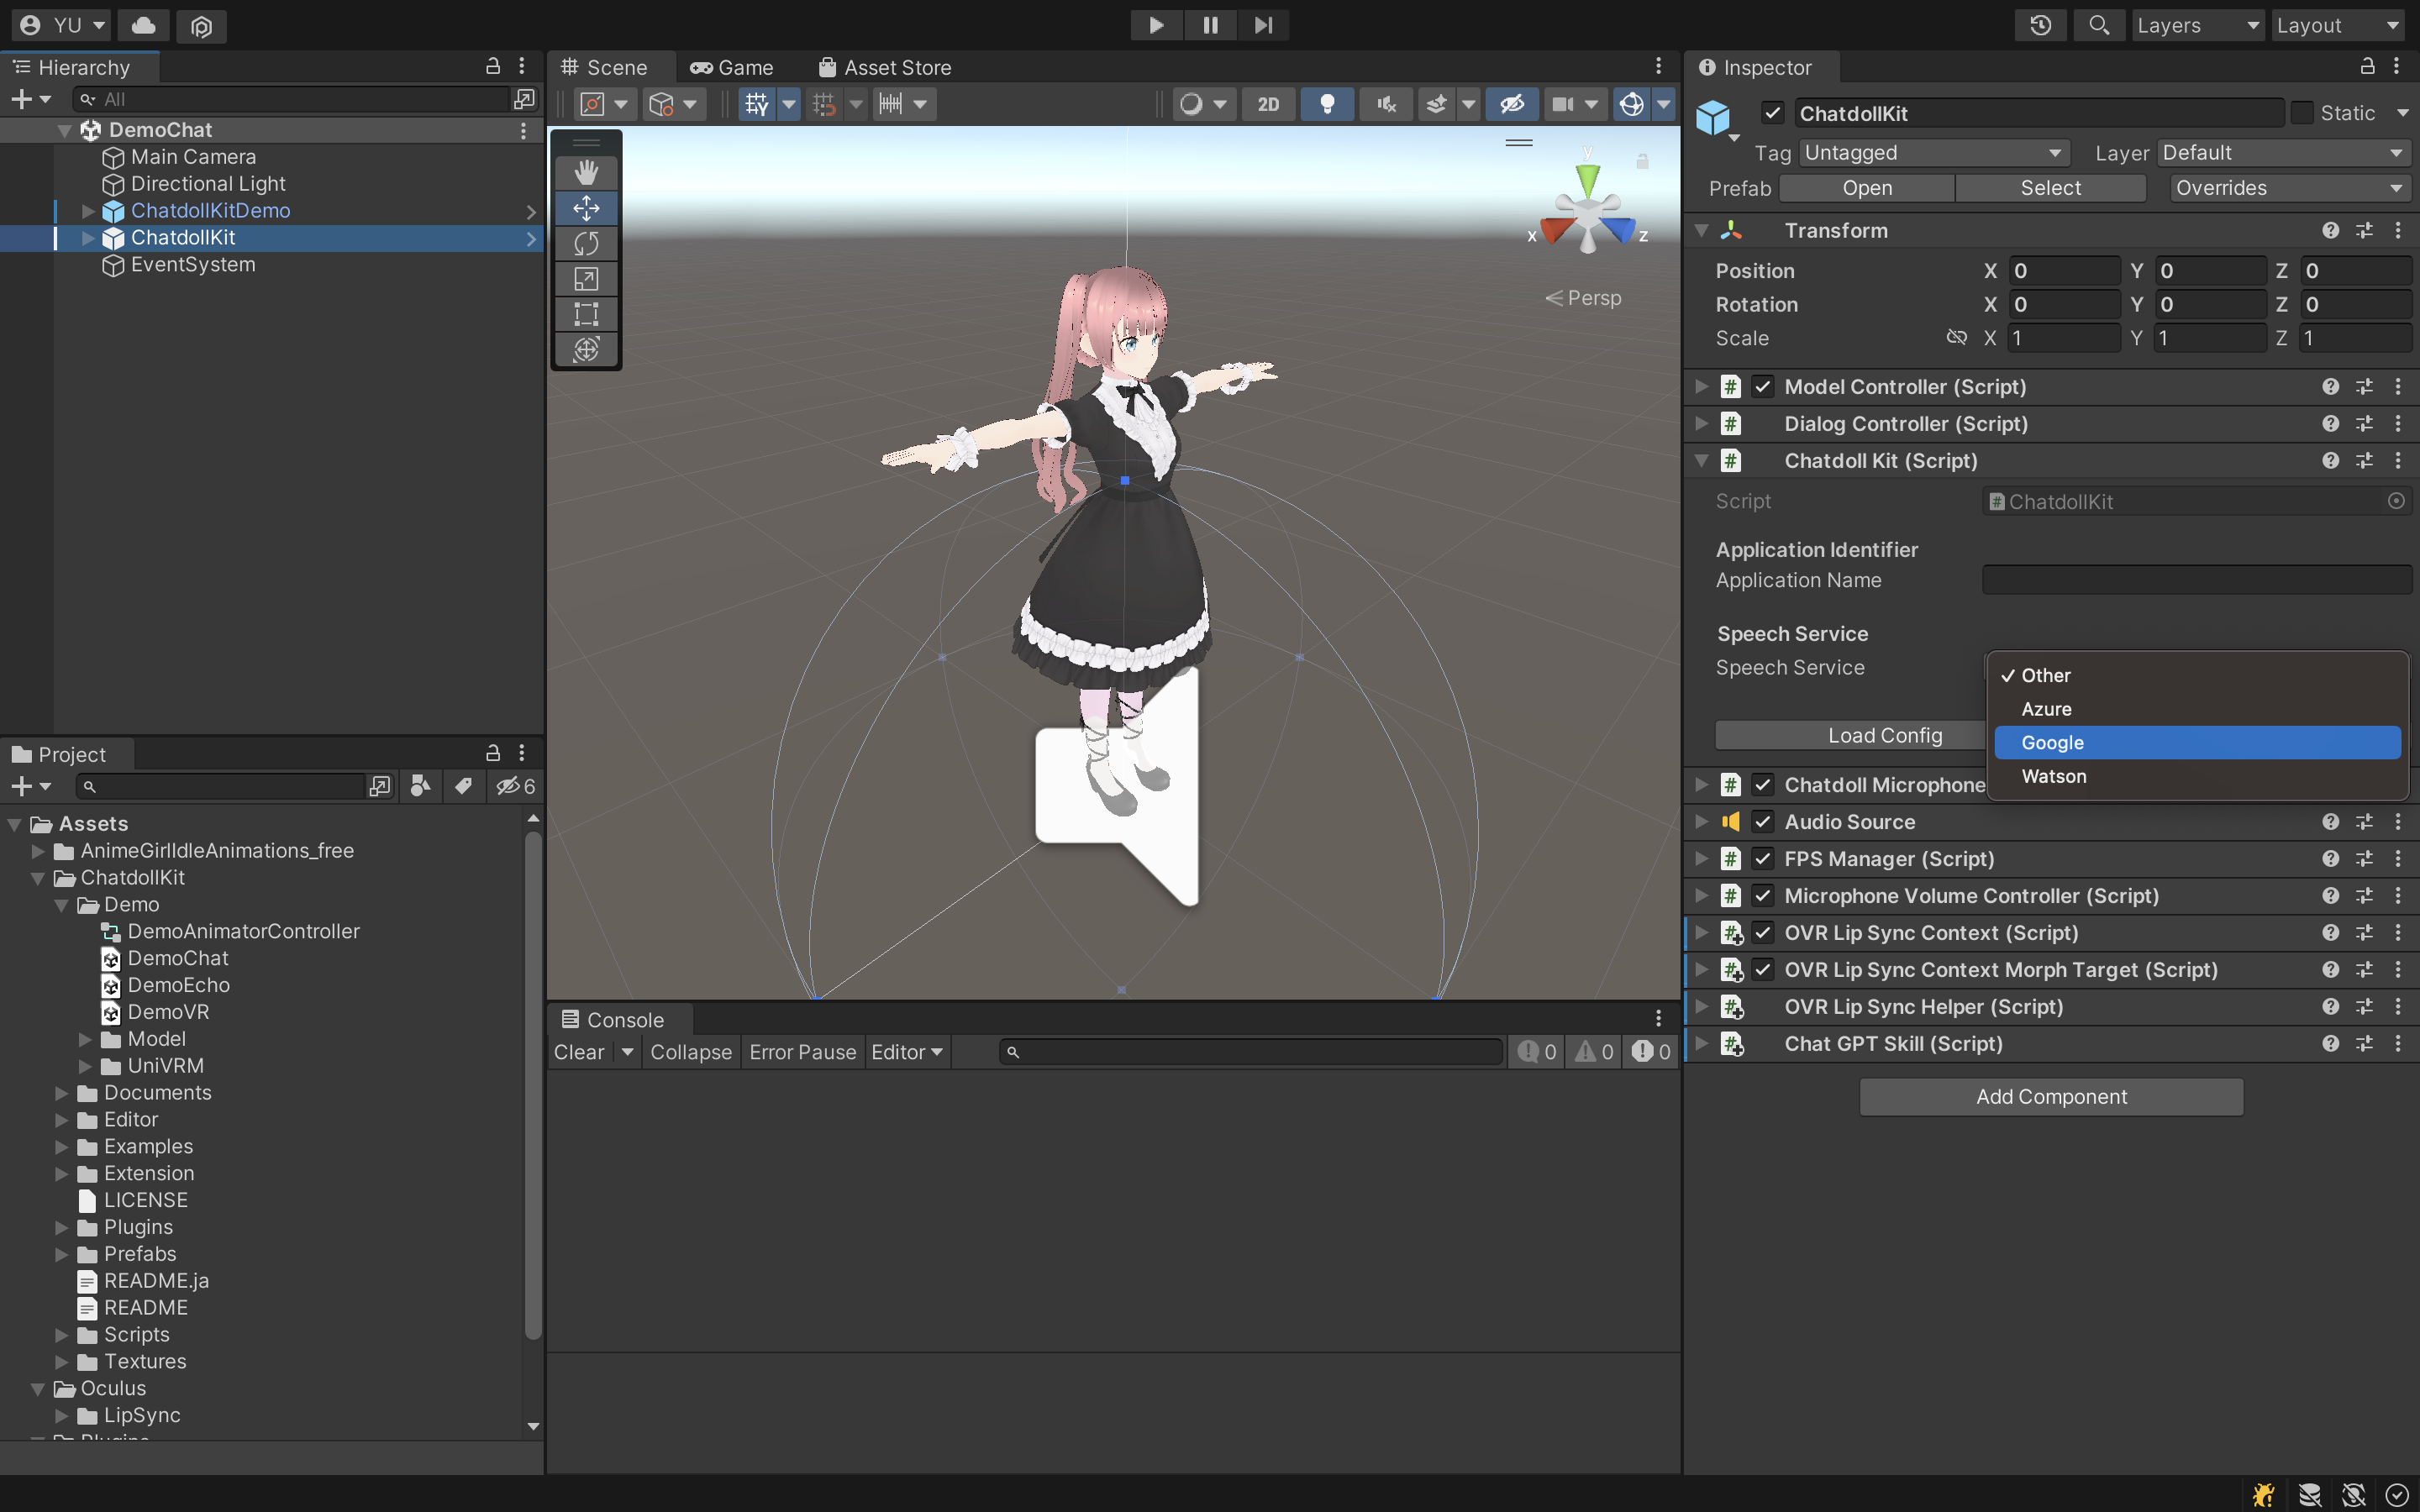Toggle 2D view mode in Scene toolbar
Image resolution: width=2420 pixels, height=1512 pixels.
pyautogui.click(x=1267, y=103)
